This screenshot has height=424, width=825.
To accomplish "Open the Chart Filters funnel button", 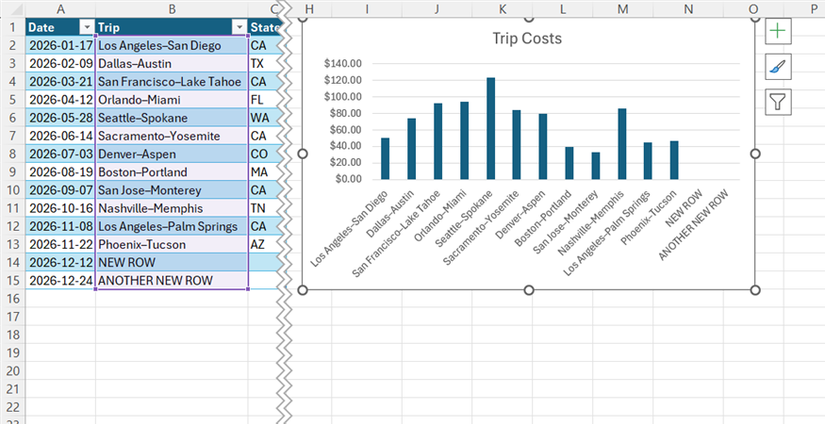I will [x=778, y=102].
